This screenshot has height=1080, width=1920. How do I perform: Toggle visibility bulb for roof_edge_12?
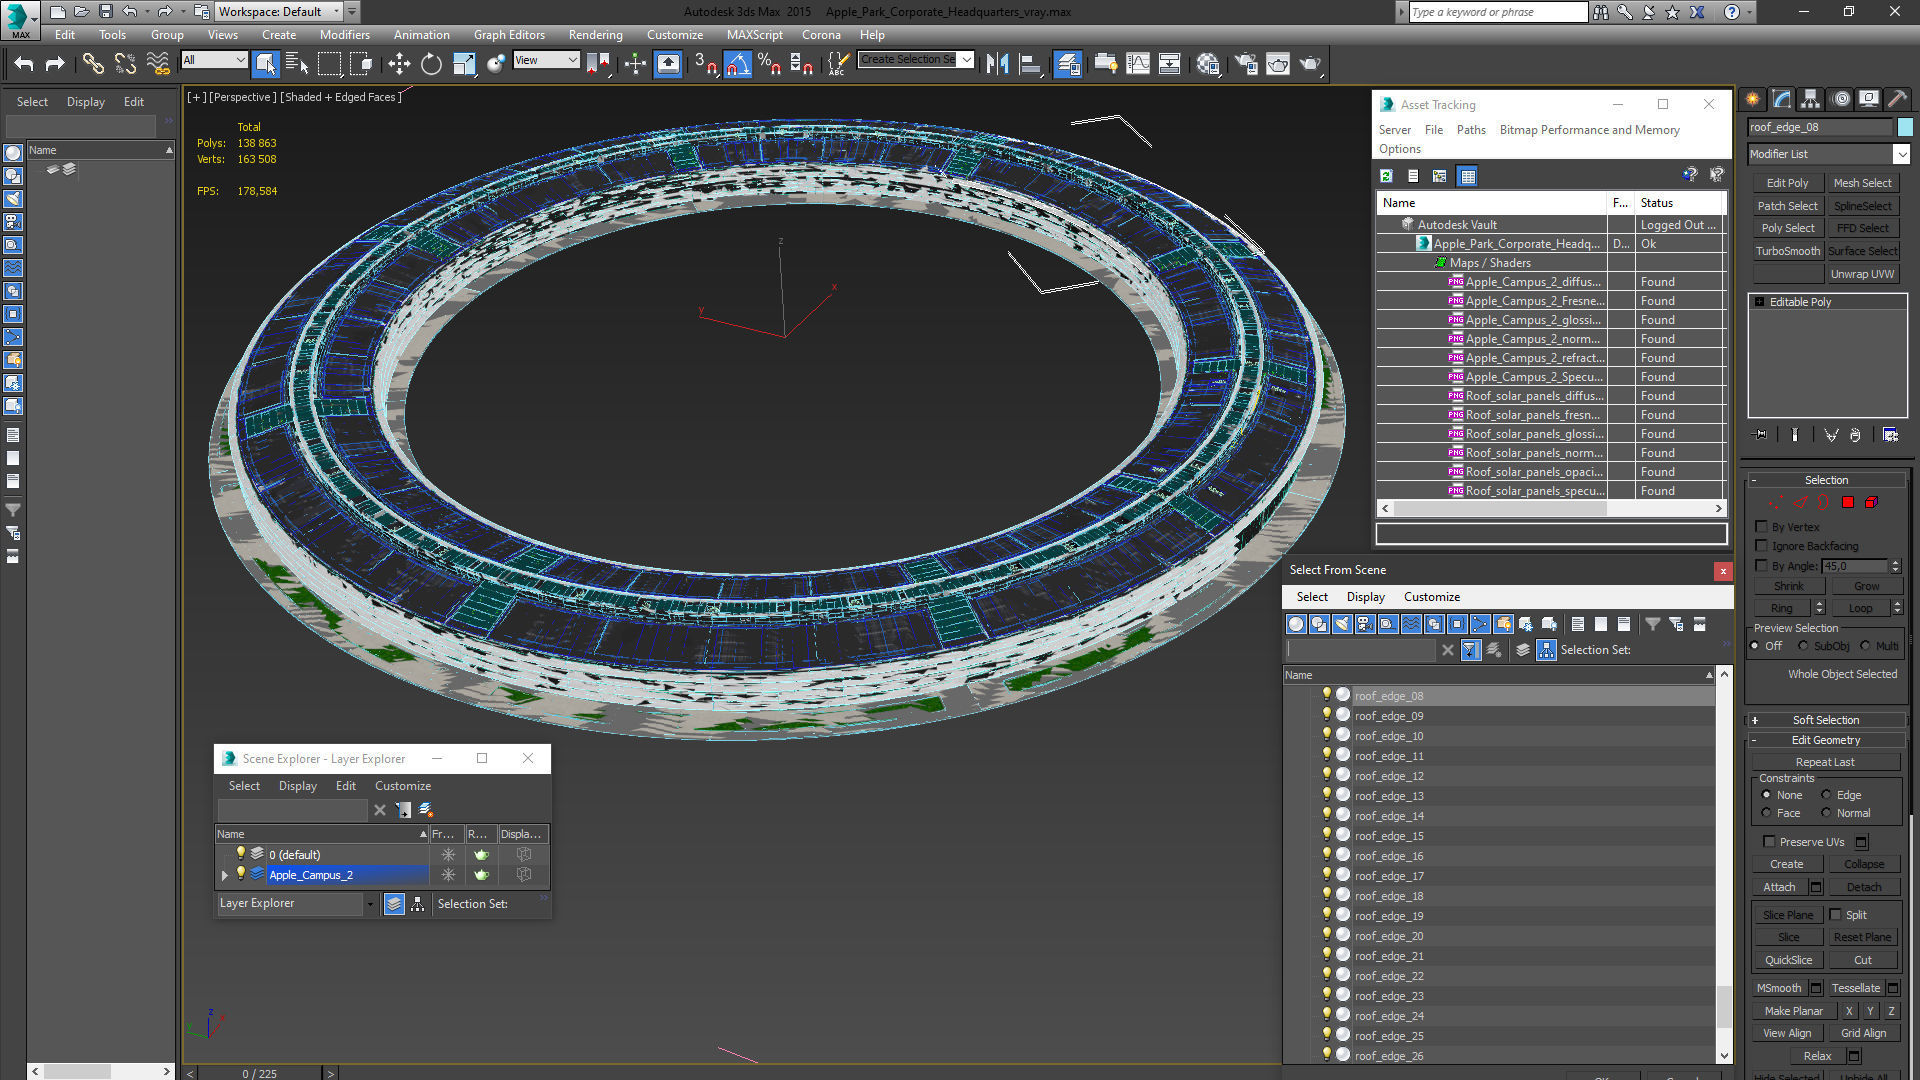1327,775
